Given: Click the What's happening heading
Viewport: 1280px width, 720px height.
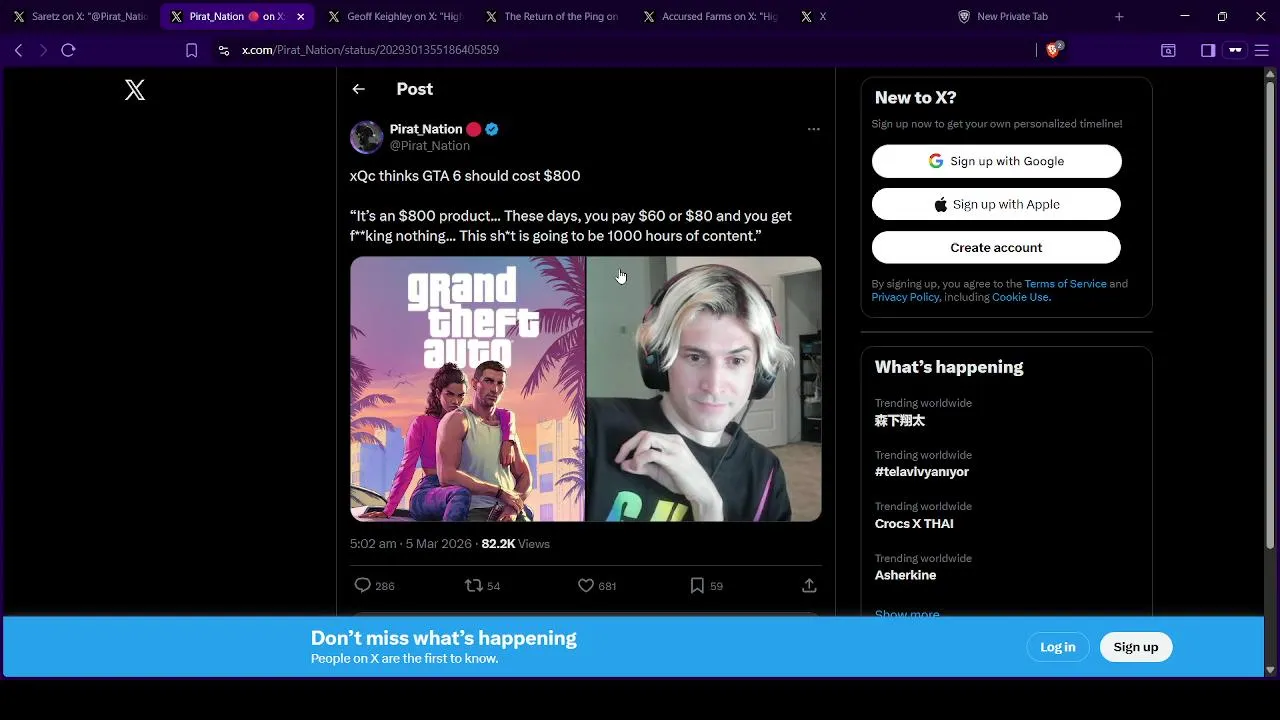Looking at the screenshot, I should tap(949, 367).
